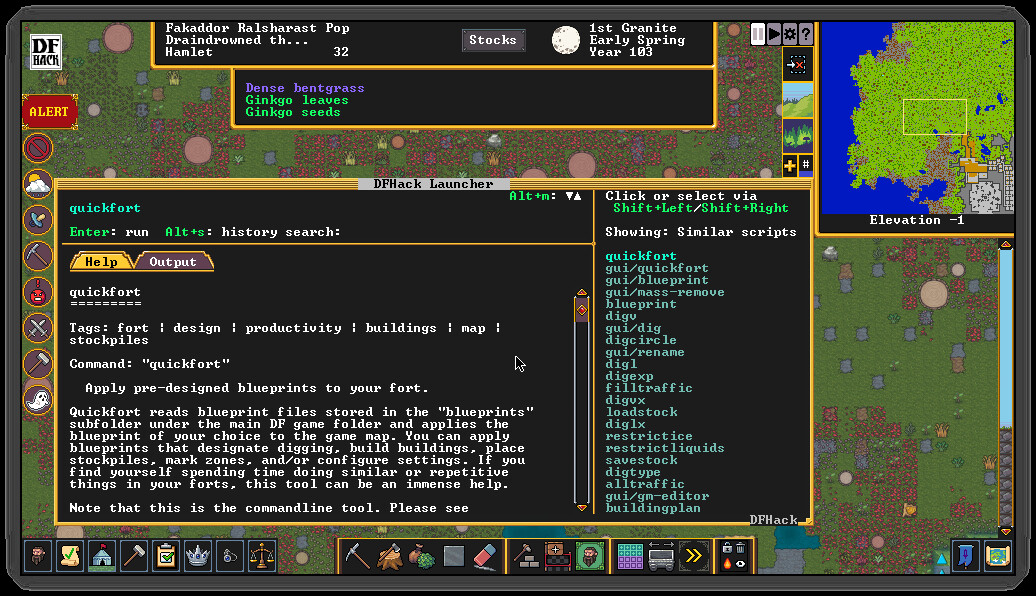Screen dimensions: 1036x596
Task: Toggle the ALERT banner
Action: [x=49, y=112]
